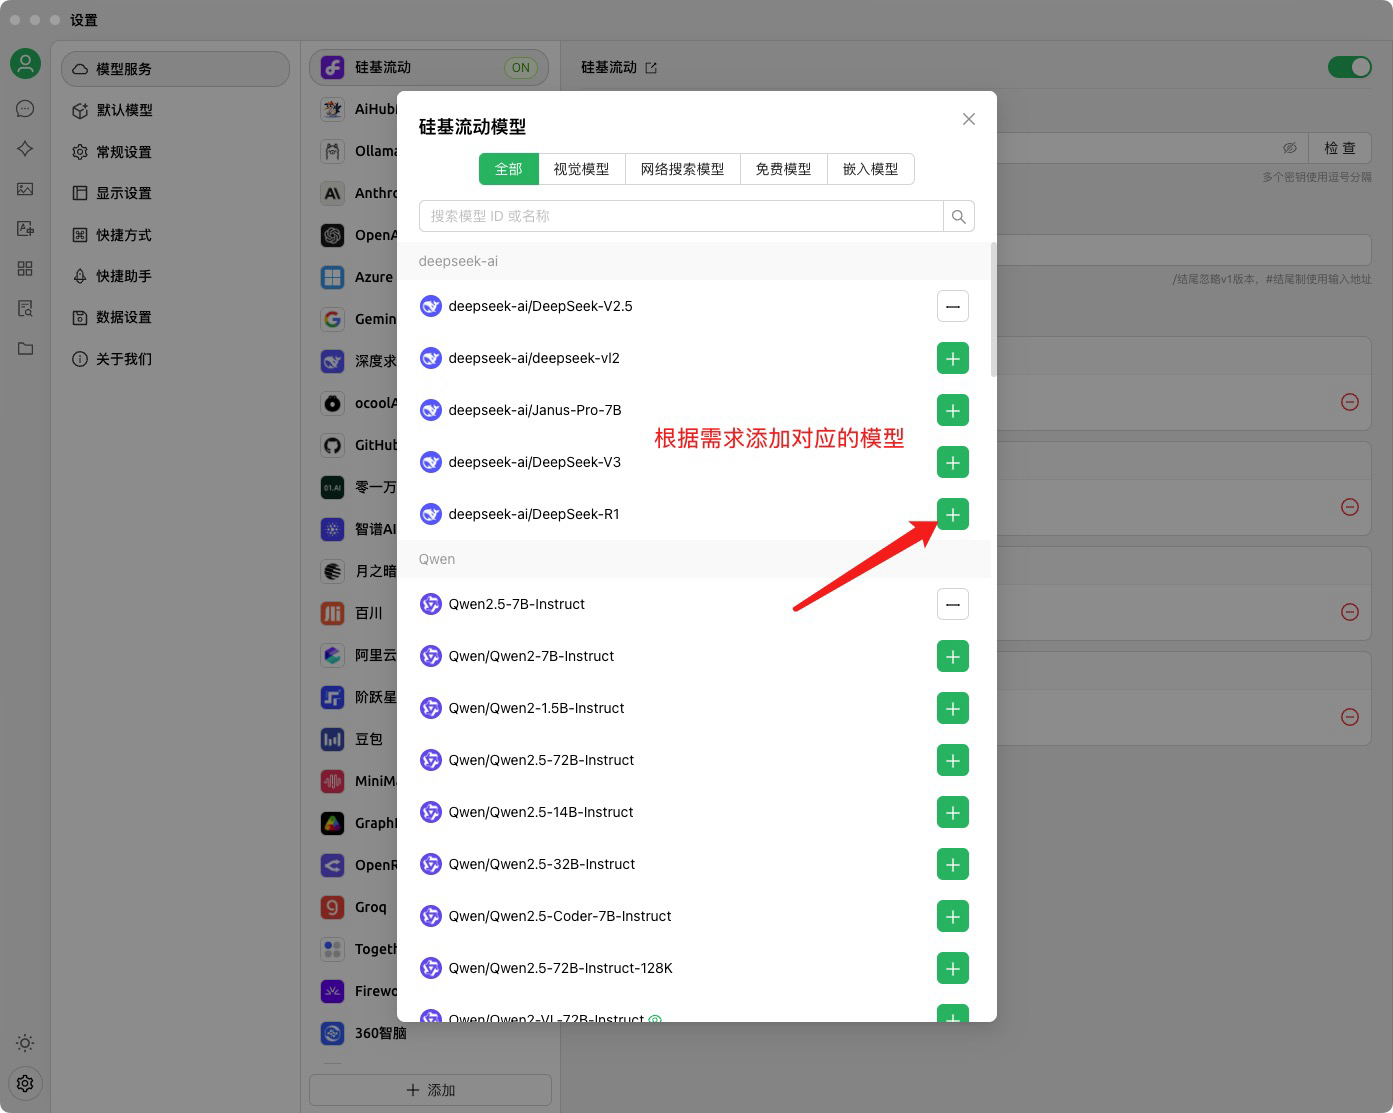The image size is (1393, 1113).
Task: Open the knowledge base sidebar icon
Action: click(25, 309)
